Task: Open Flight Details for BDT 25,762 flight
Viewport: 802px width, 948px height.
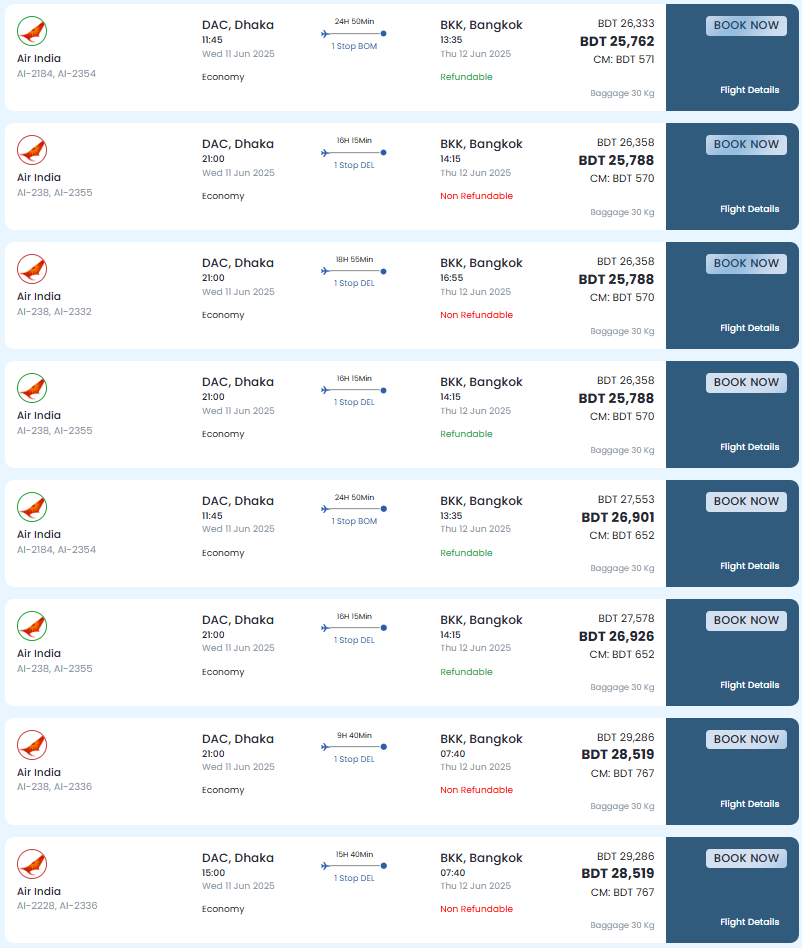Action: tap(749, 90)
